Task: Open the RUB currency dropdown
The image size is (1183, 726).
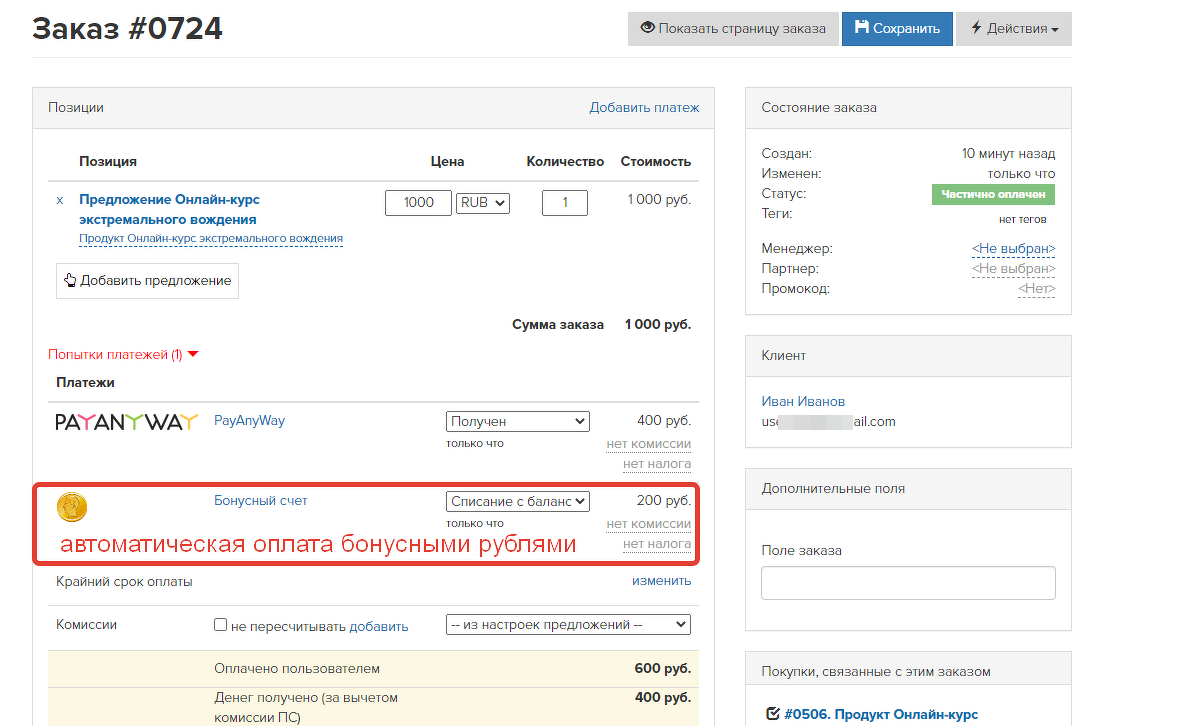Action: tap(482, 202)
